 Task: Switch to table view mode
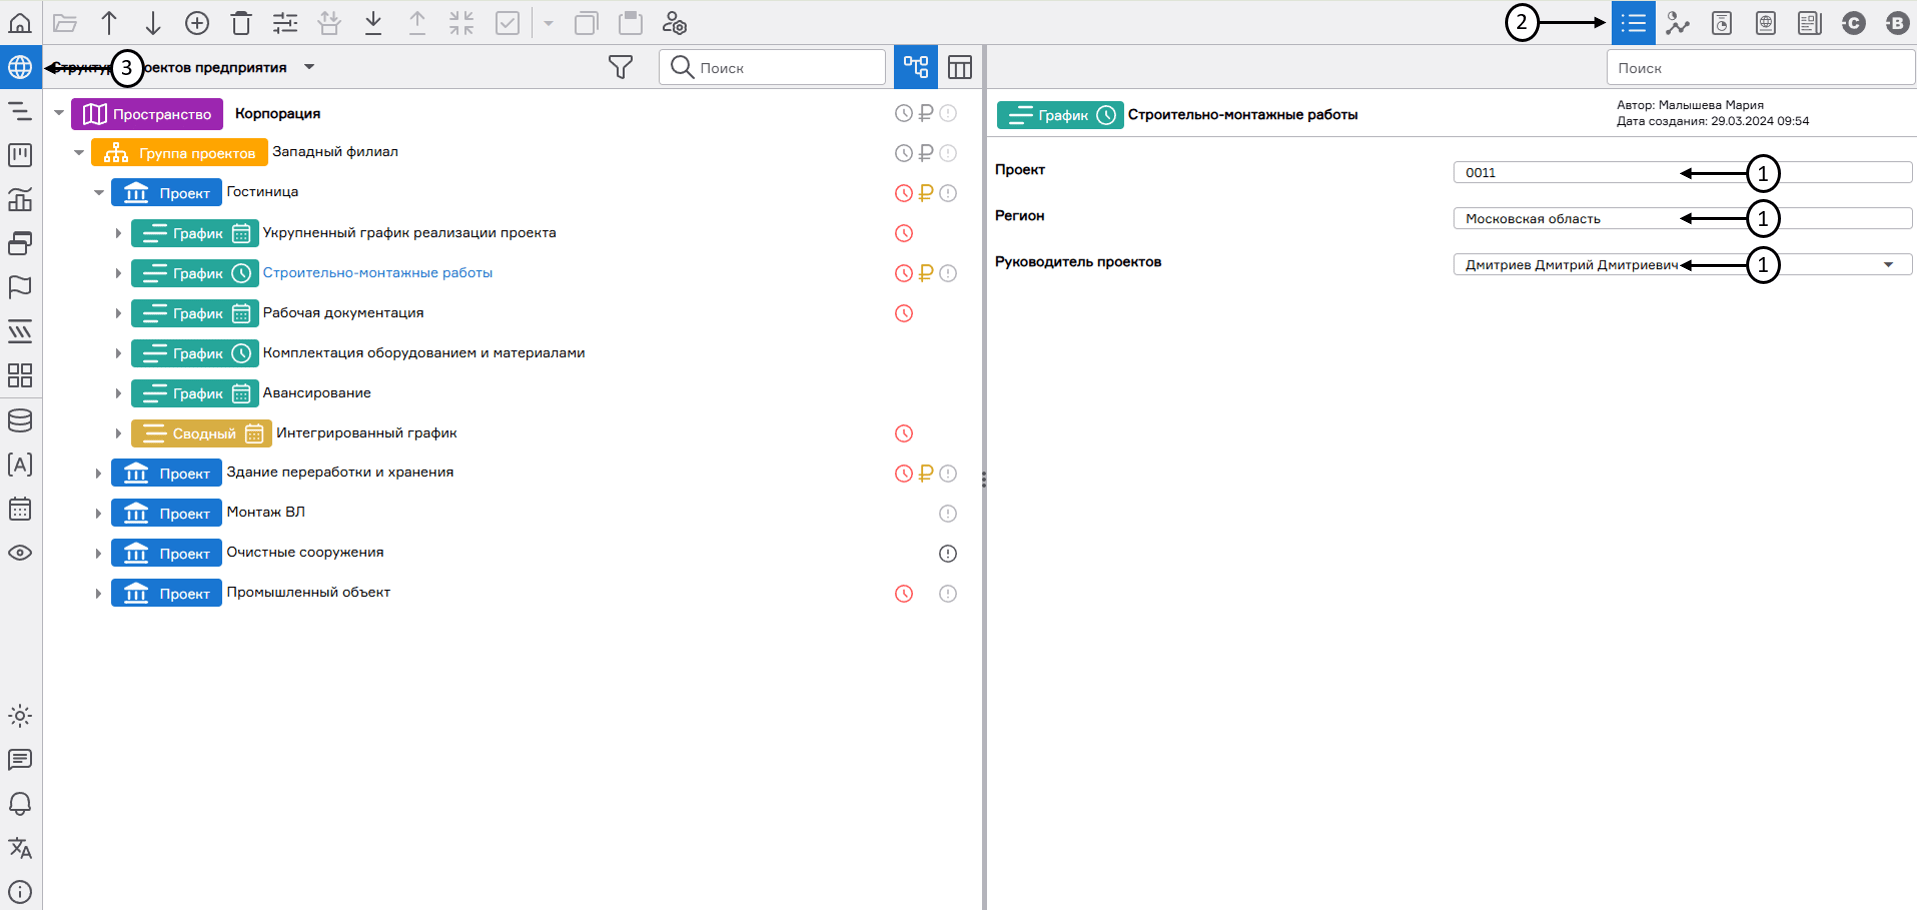coord(959,67)
